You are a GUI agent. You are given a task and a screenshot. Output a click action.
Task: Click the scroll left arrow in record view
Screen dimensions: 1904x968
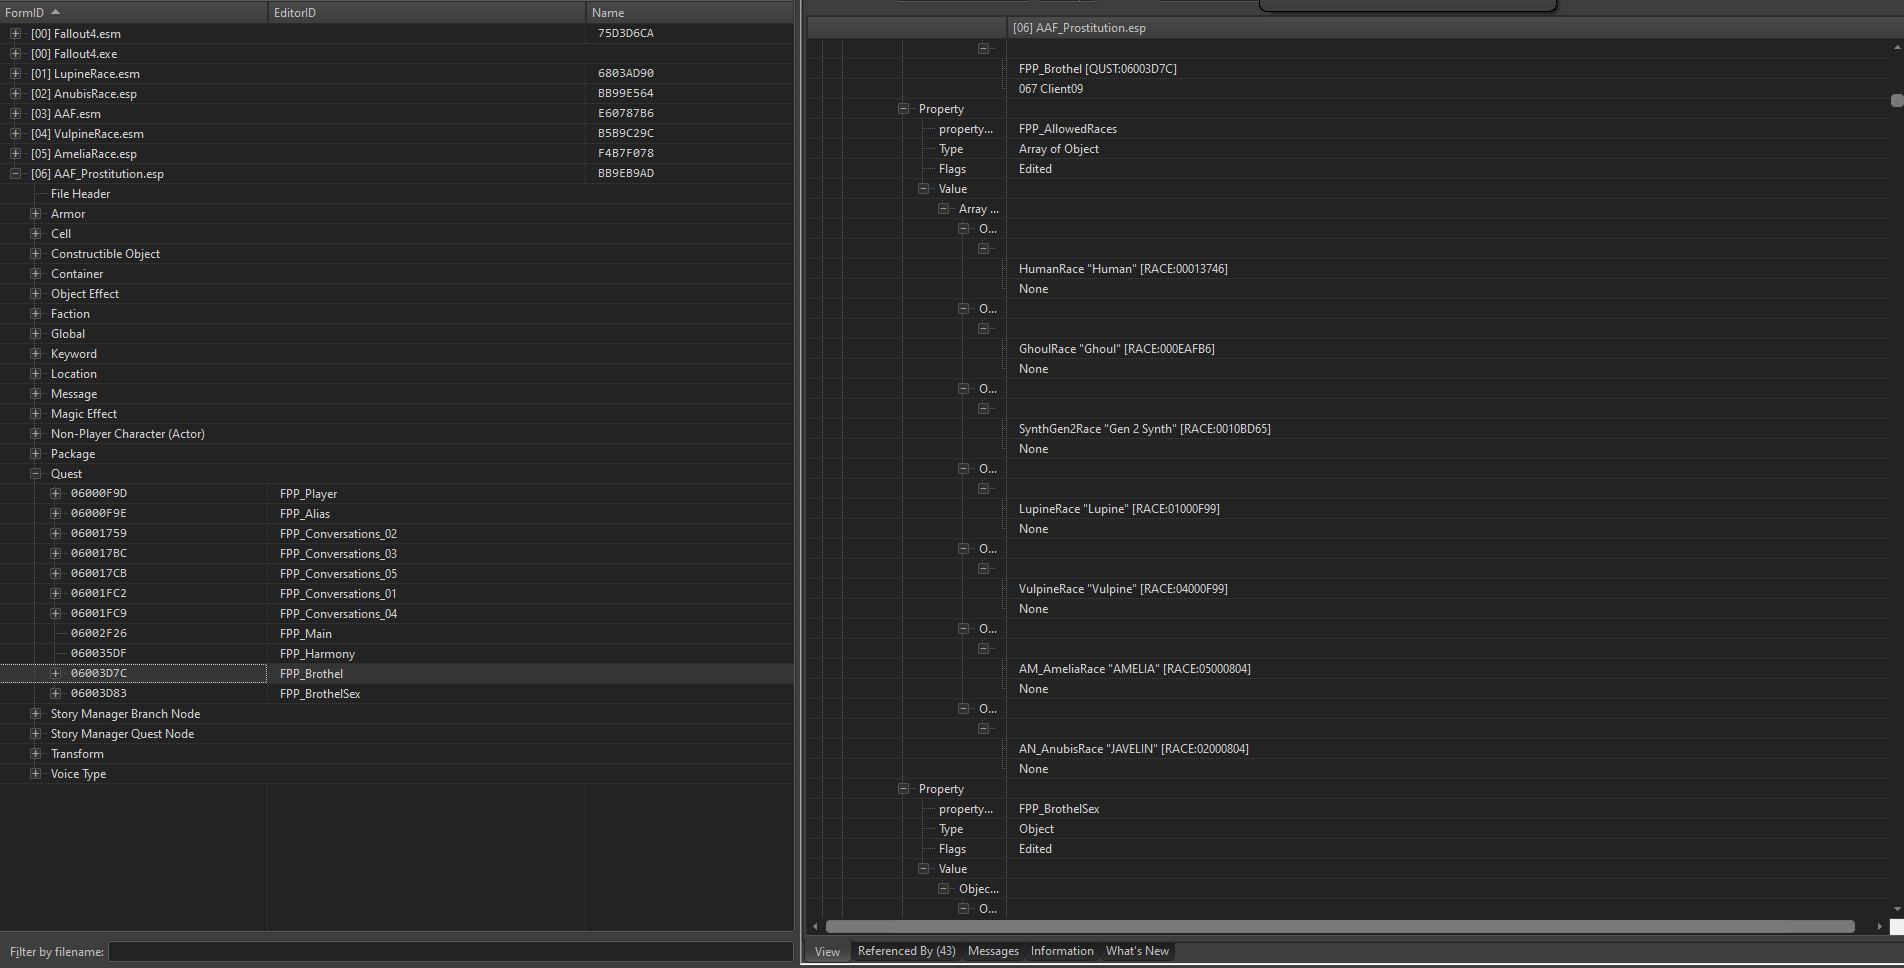pos(815,926)
